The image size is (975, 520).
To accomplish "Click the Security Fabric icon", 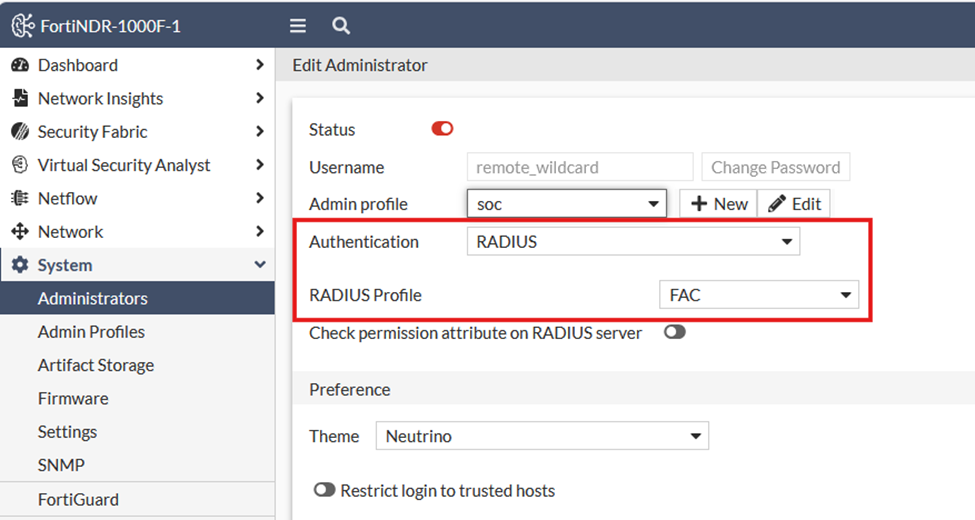I will 20,131.
